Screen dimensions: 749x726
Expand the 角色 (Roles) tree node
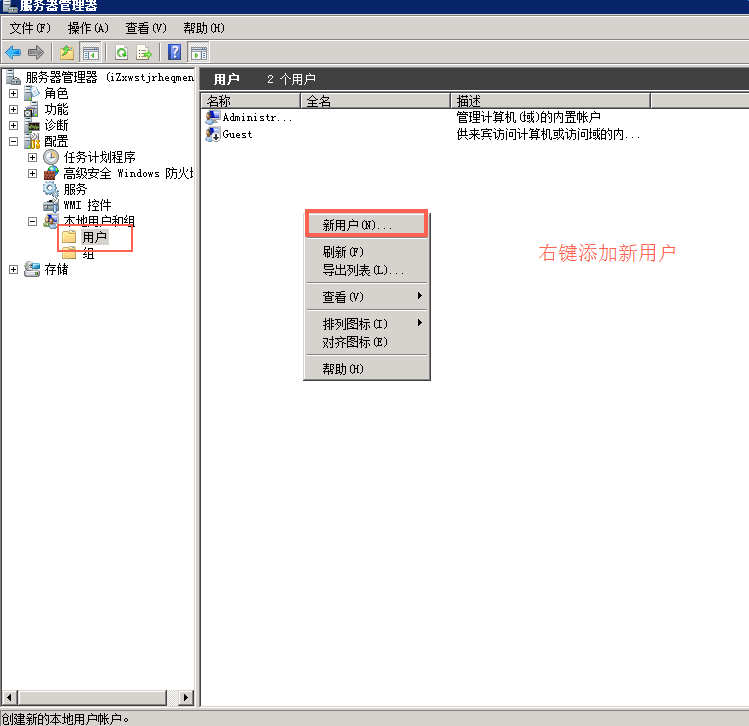[x=13, y=93]
